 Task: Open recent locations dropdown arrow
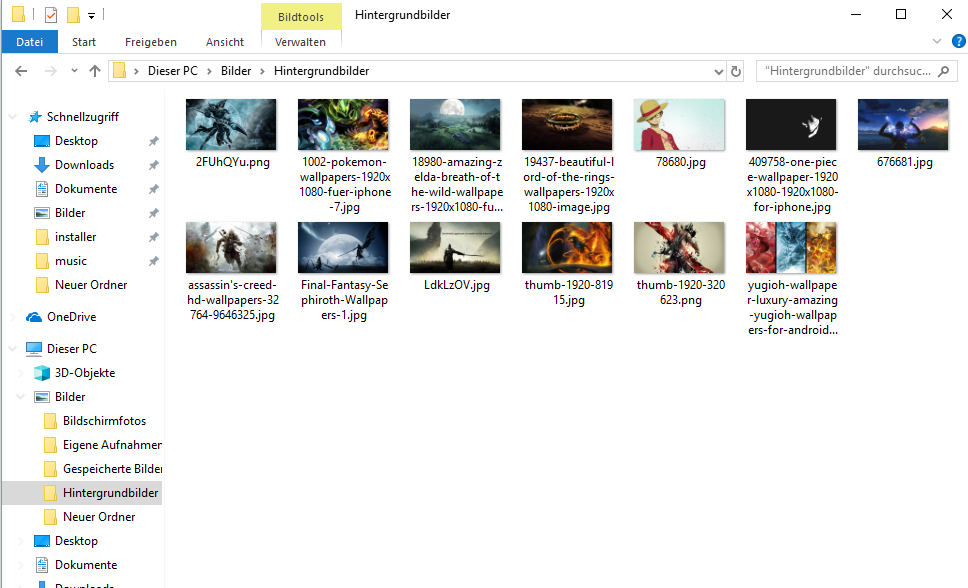point(74,71)
